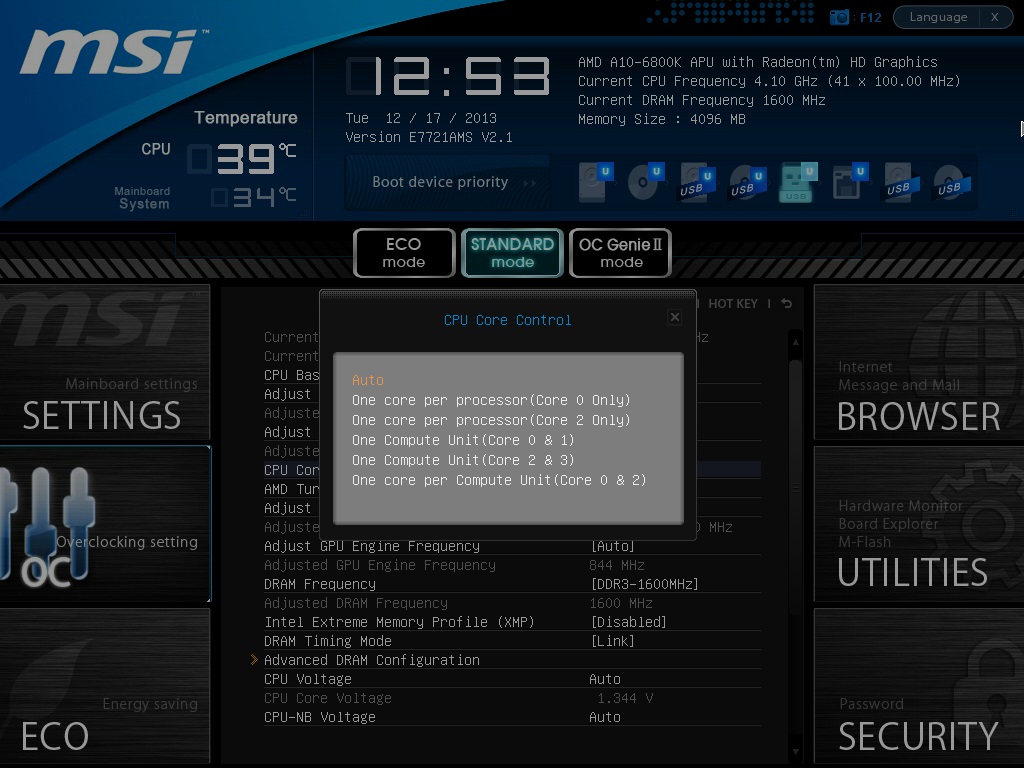Select the UEFI floppy disk boot device icon
The image size is (1024, 768).
pyautogui.click(x=850, y=182)
